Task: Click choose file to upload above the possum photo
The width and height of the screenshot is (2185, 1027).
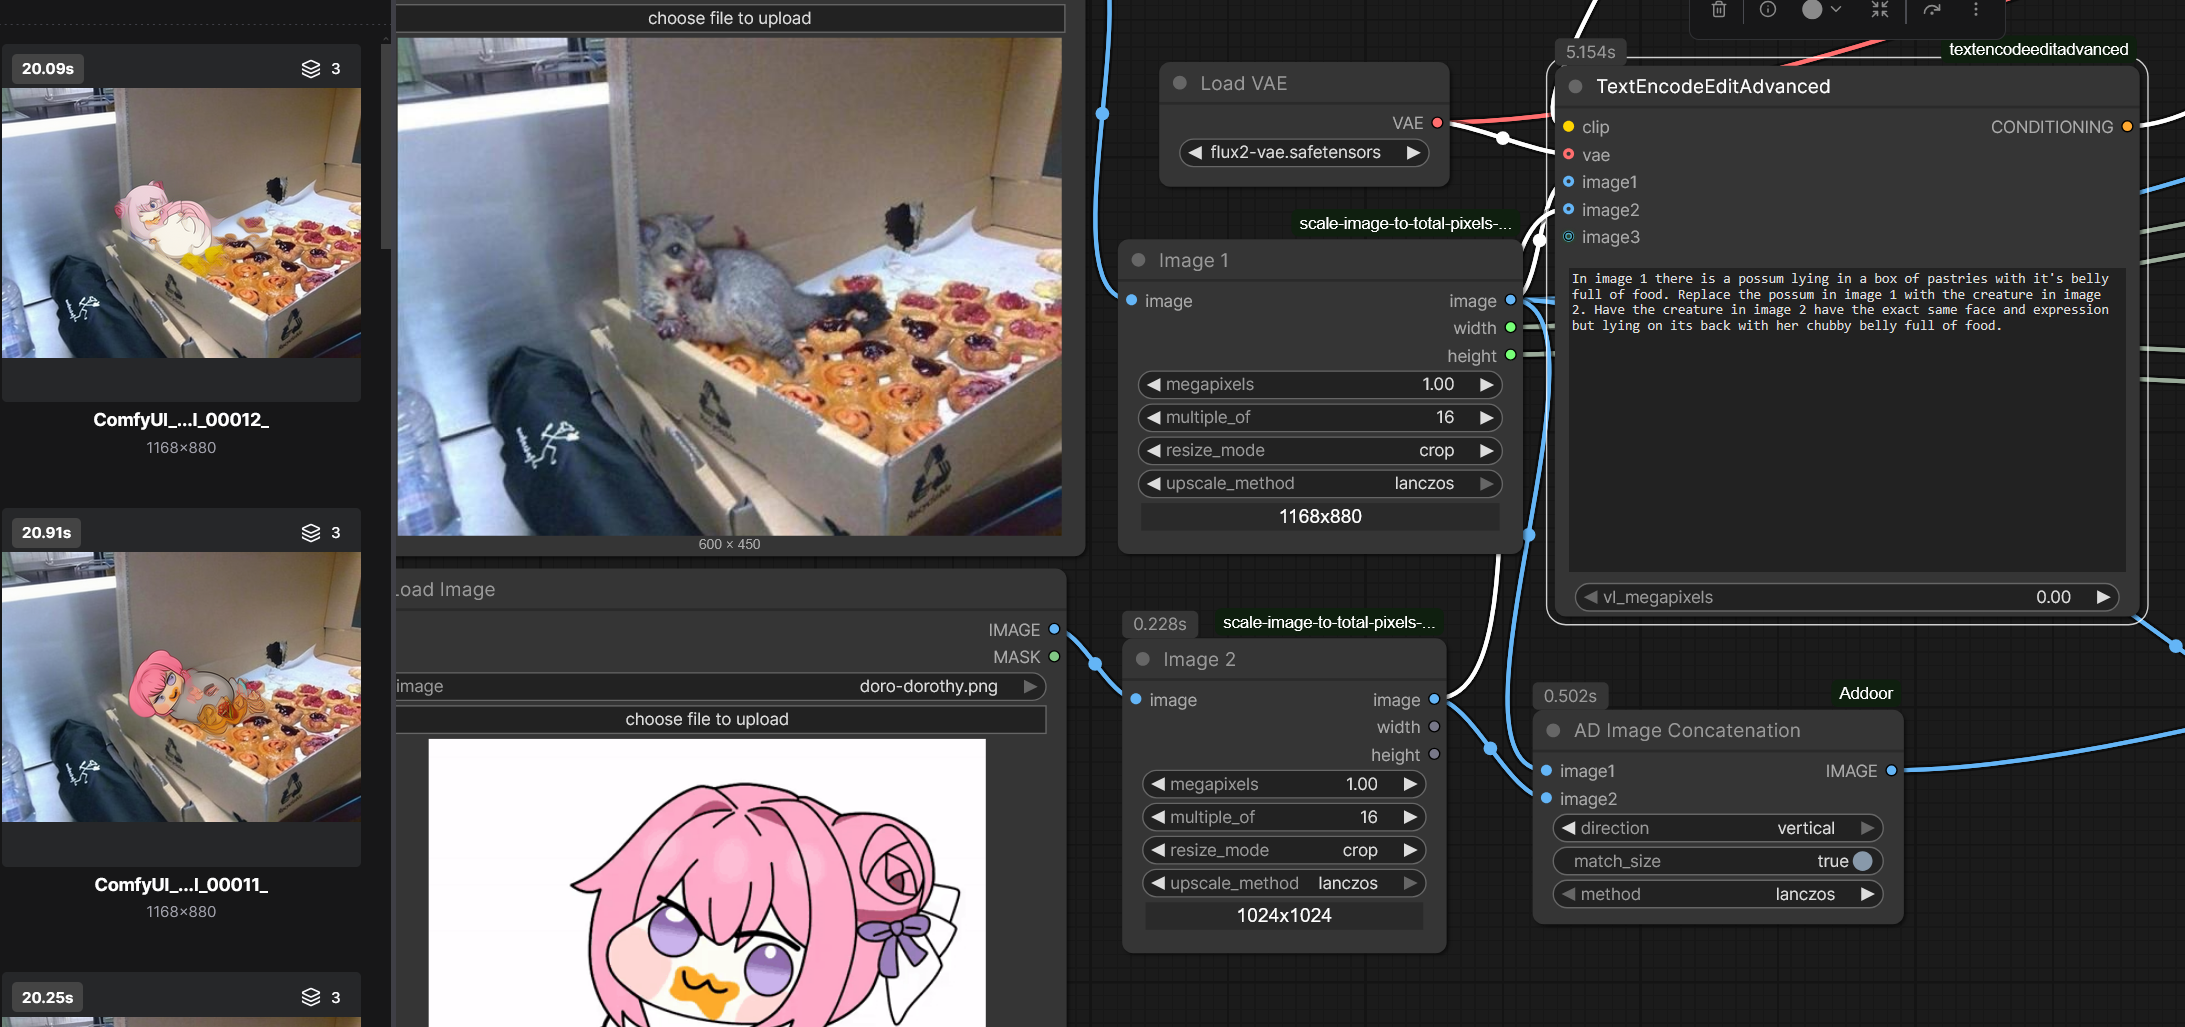Action: pos(730,18)
